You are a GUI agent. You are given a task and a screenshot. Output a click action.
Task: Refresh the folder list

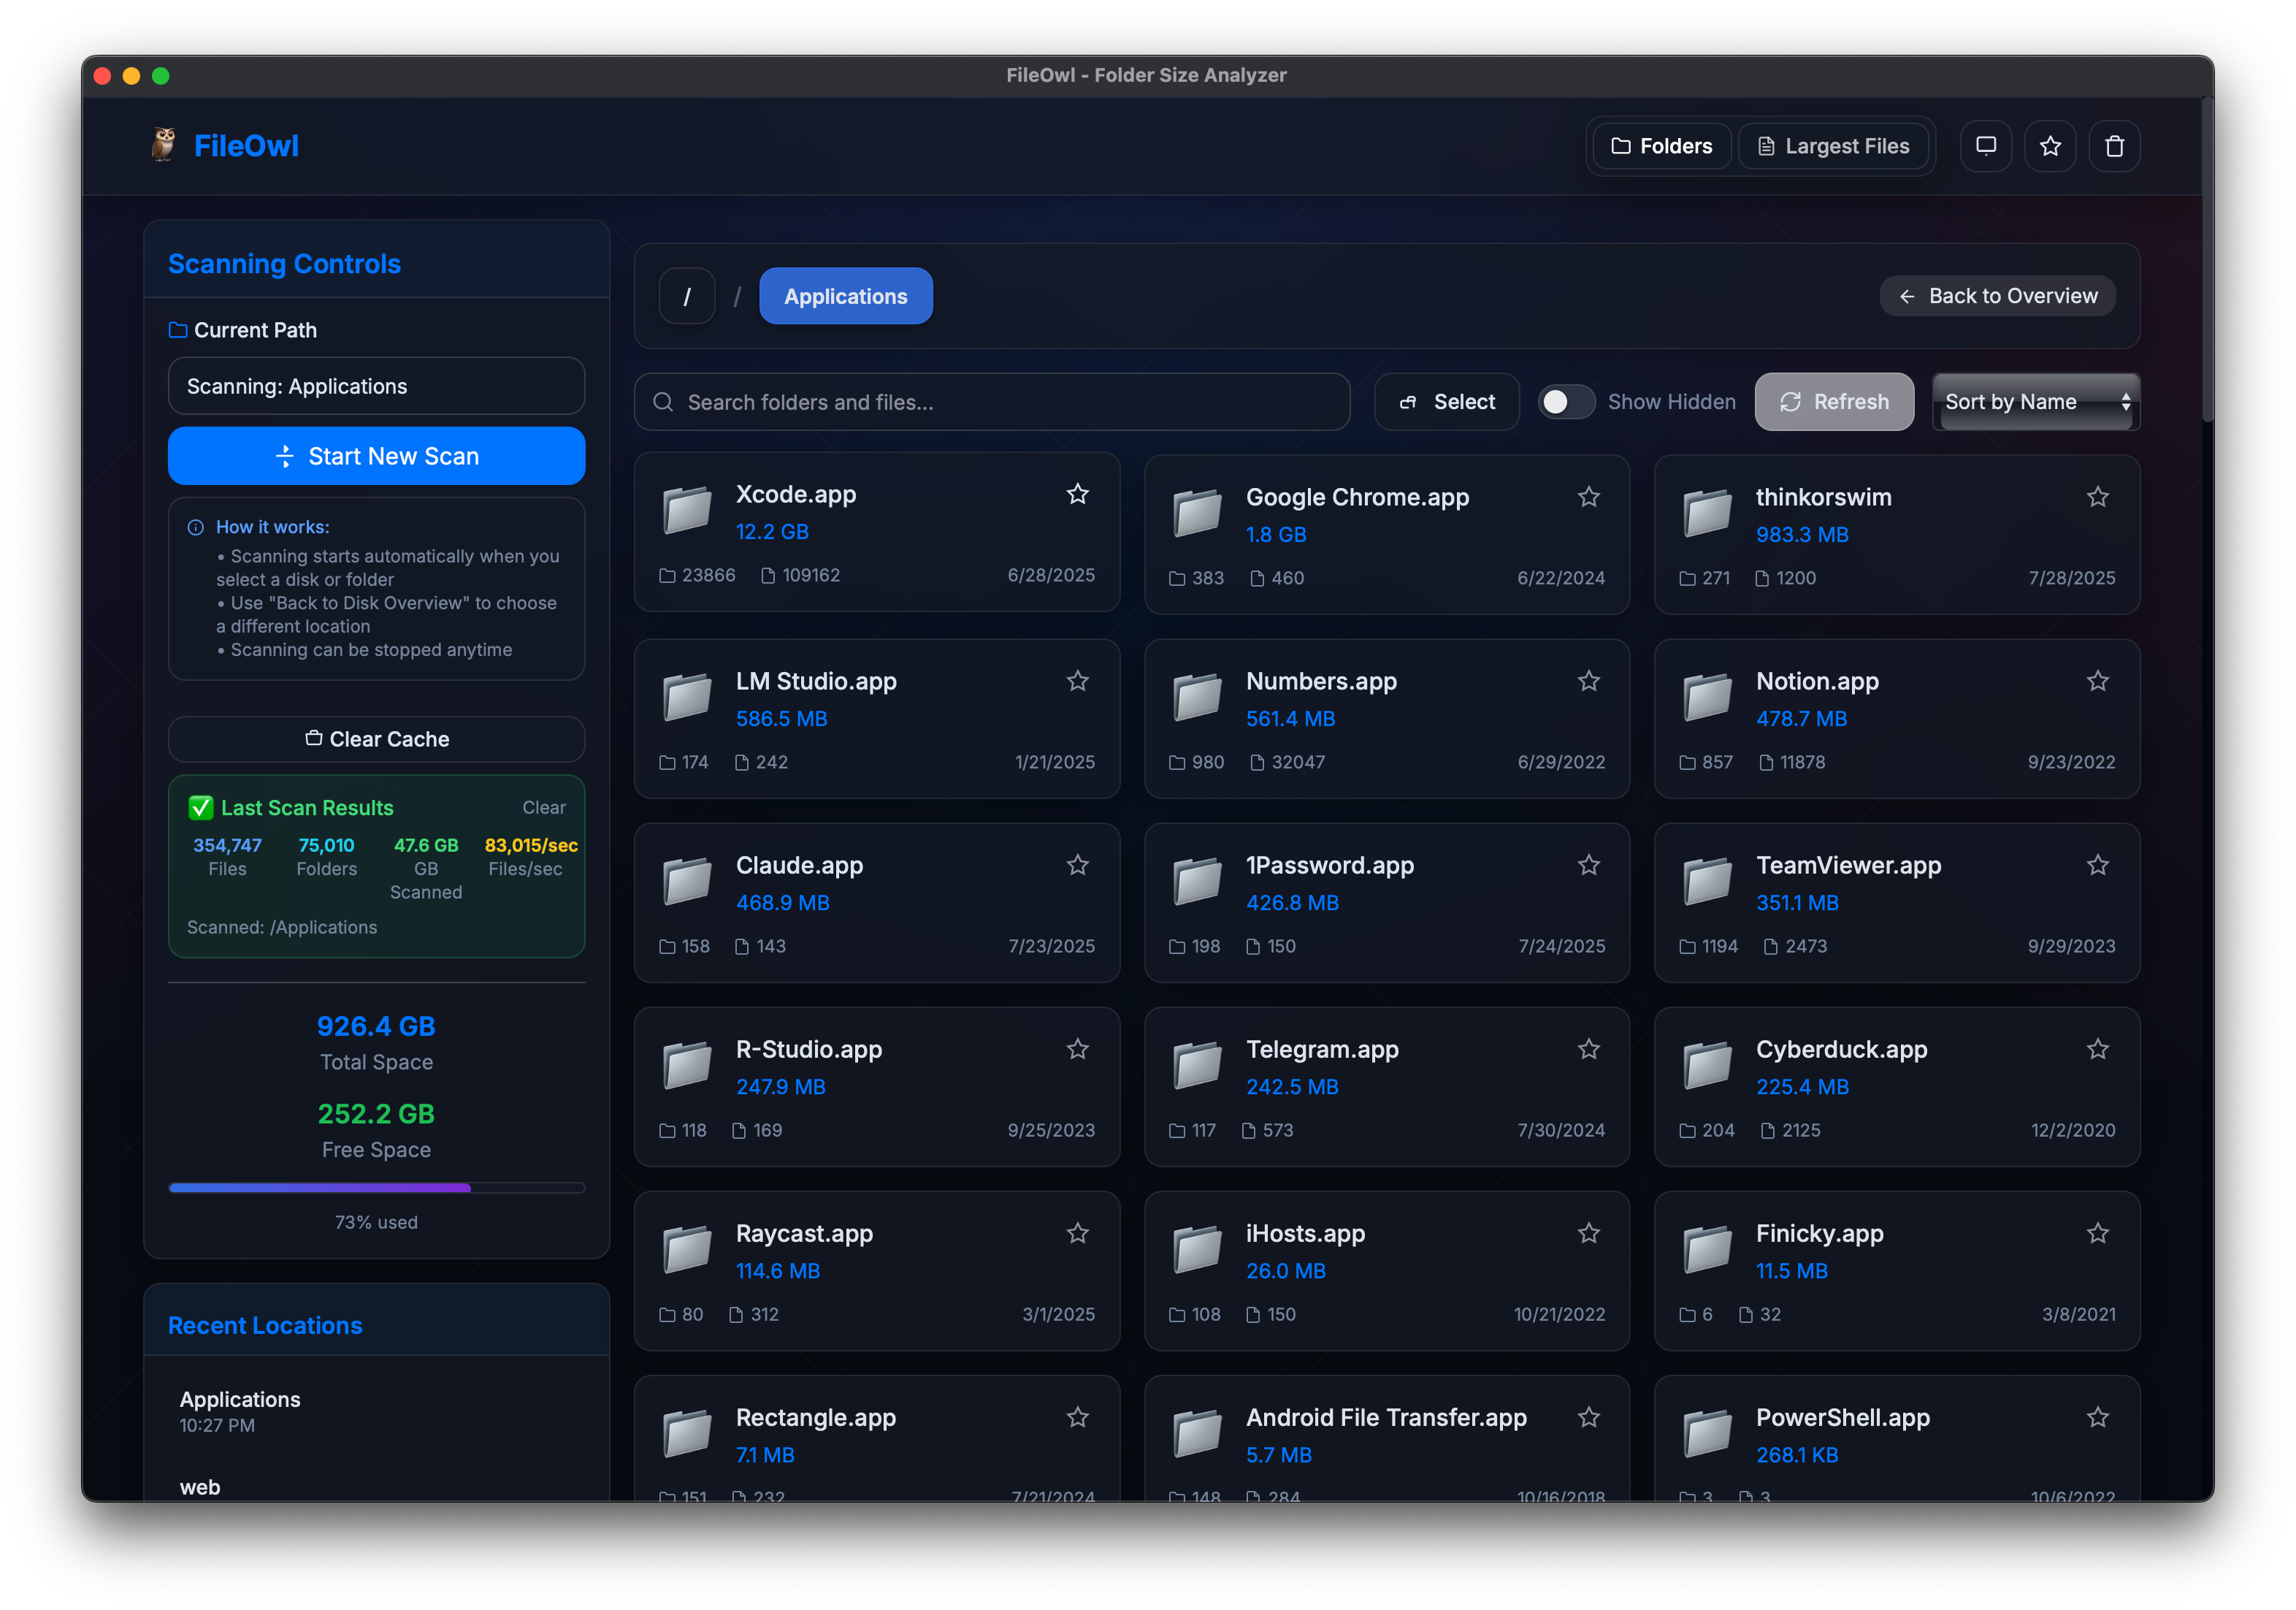[1834, 401]
